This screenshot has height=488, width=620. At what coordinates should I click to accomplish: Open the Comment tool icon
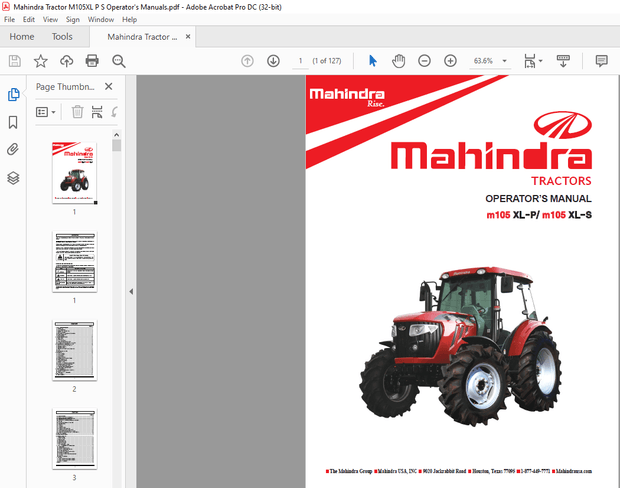pyautogui.click(x=601, y=61)
